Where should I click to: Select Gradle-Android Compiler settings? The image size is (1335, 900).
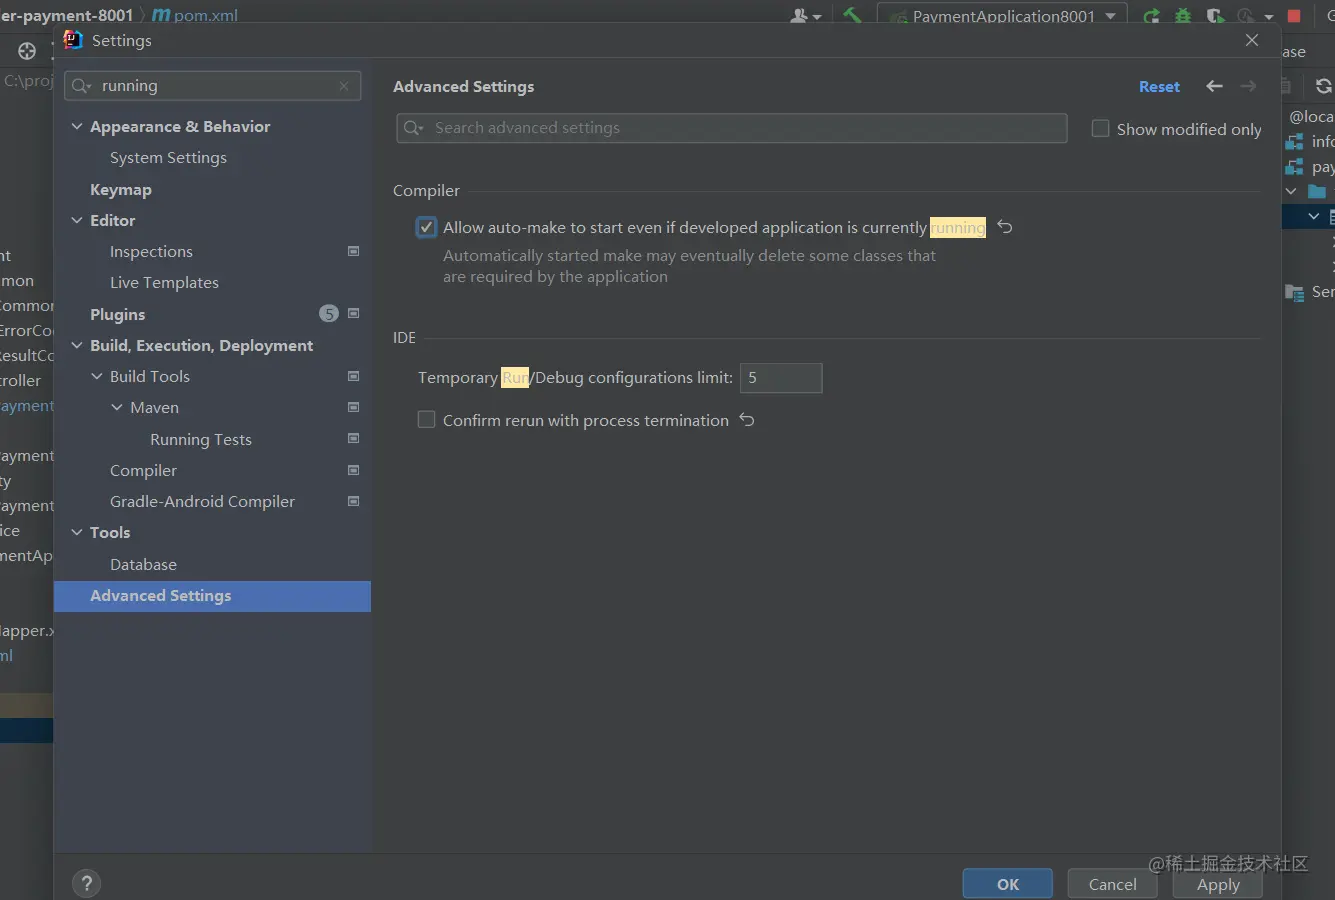202,501
